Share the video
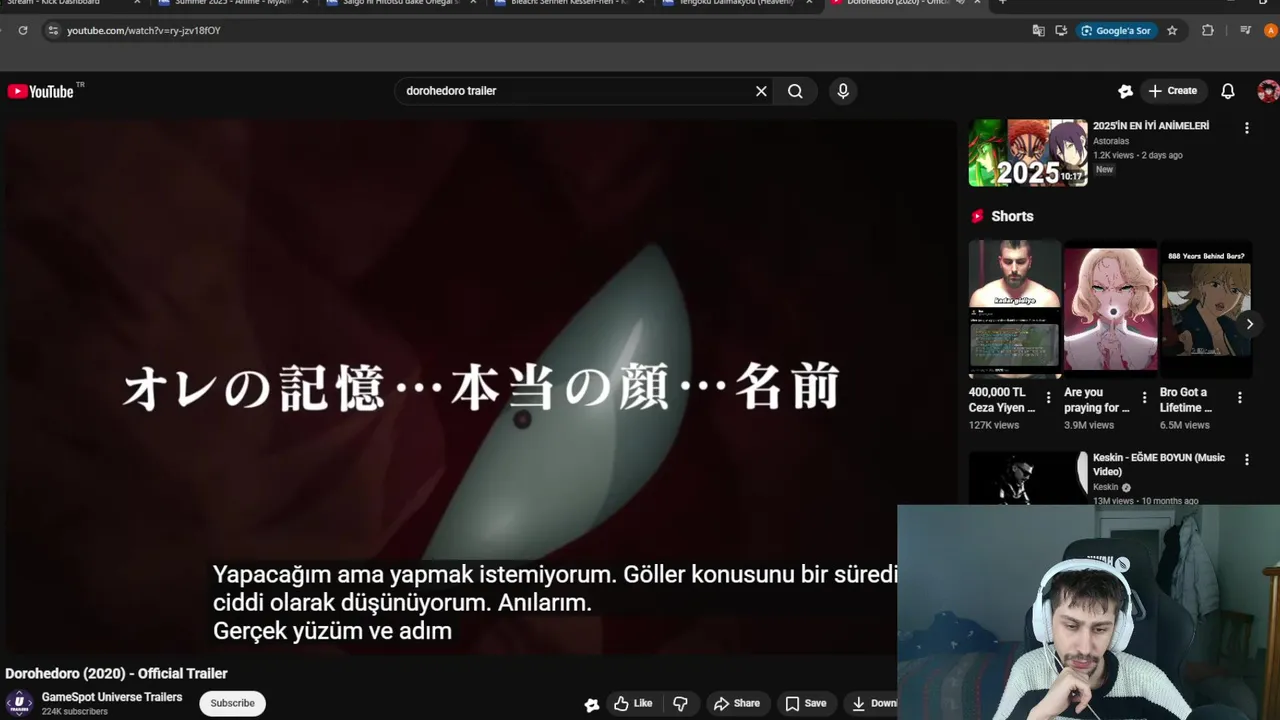The width and height of the screenshot is (1280, 720). pos(736,704)
